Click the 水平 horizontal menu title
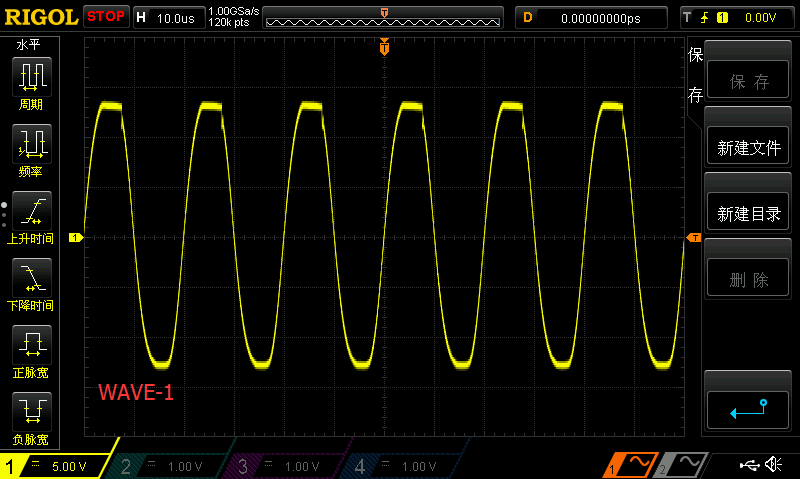 (28, 45)
